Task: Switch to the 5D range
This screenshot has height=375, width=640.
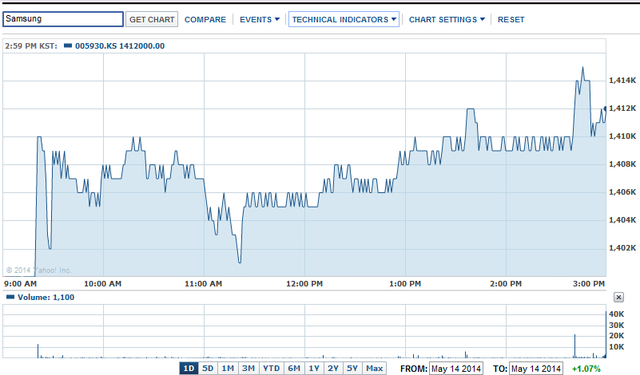Action: 208,368
